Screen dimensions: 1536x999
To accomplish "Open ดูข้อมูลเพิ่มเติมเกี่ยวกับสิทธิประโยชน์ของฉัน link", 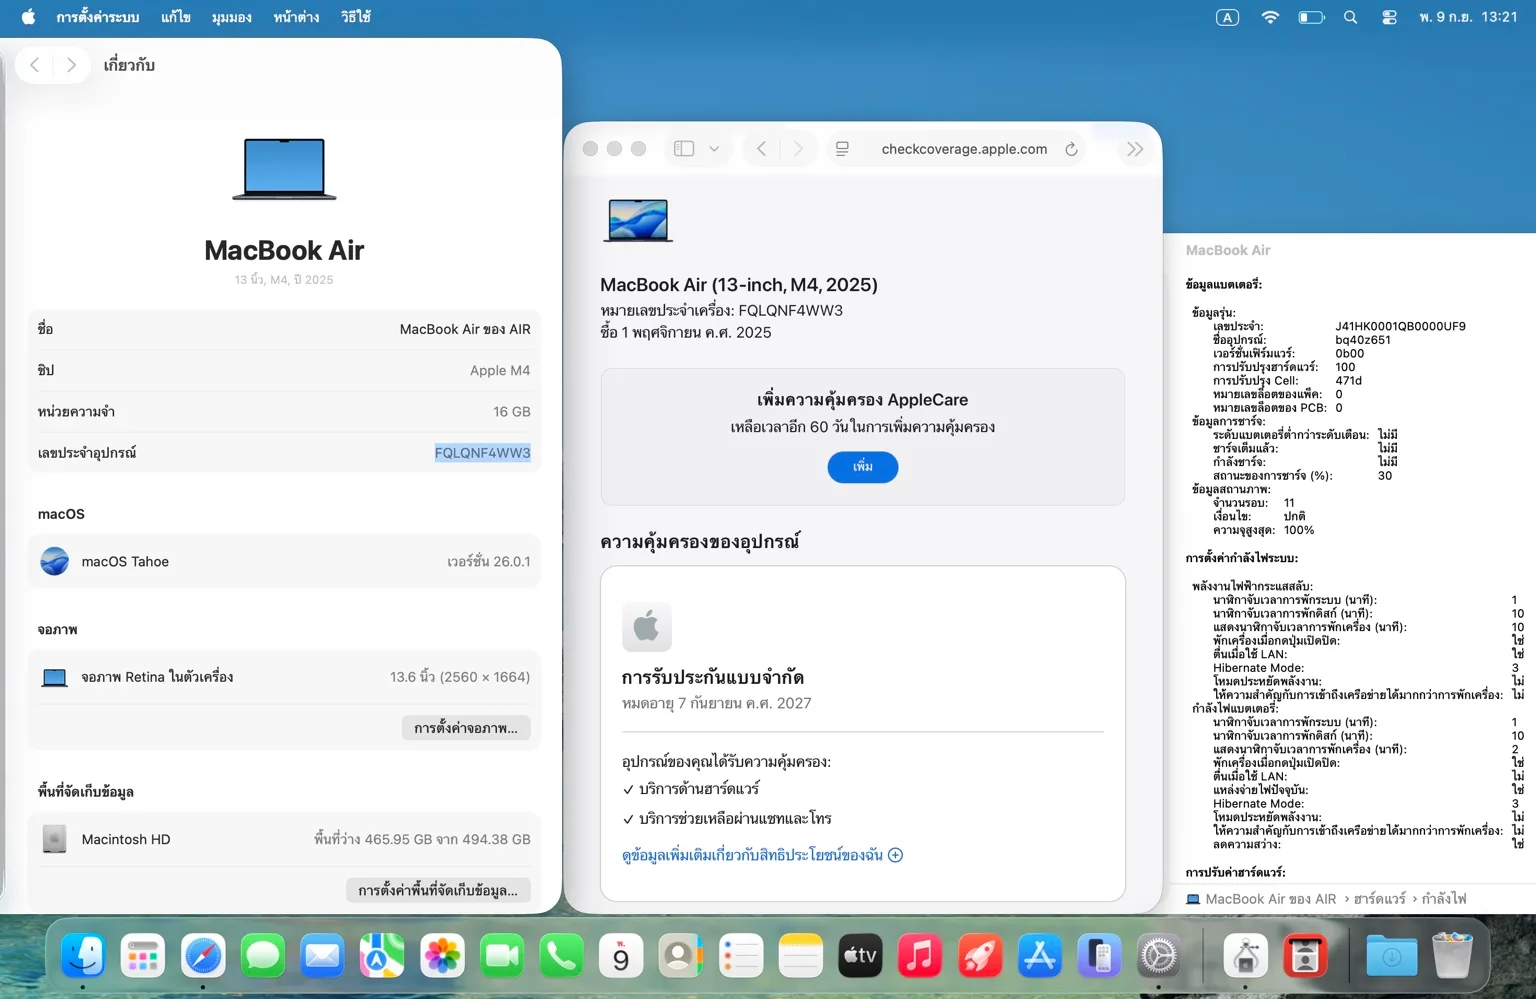I will point(762,855).
